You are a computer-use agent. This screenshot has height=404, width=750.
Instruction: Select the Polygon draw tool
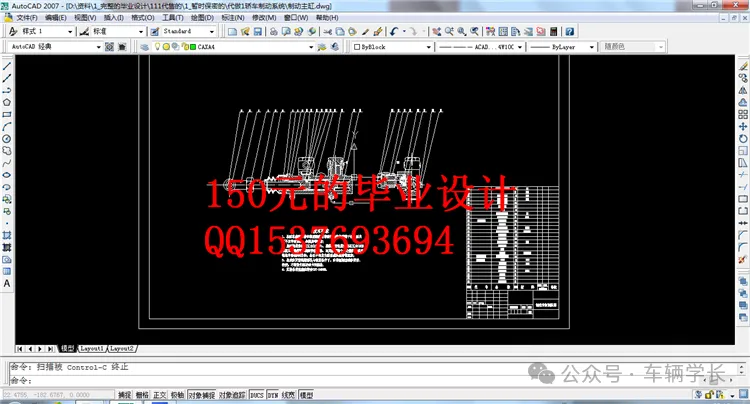tap(7, 102)
